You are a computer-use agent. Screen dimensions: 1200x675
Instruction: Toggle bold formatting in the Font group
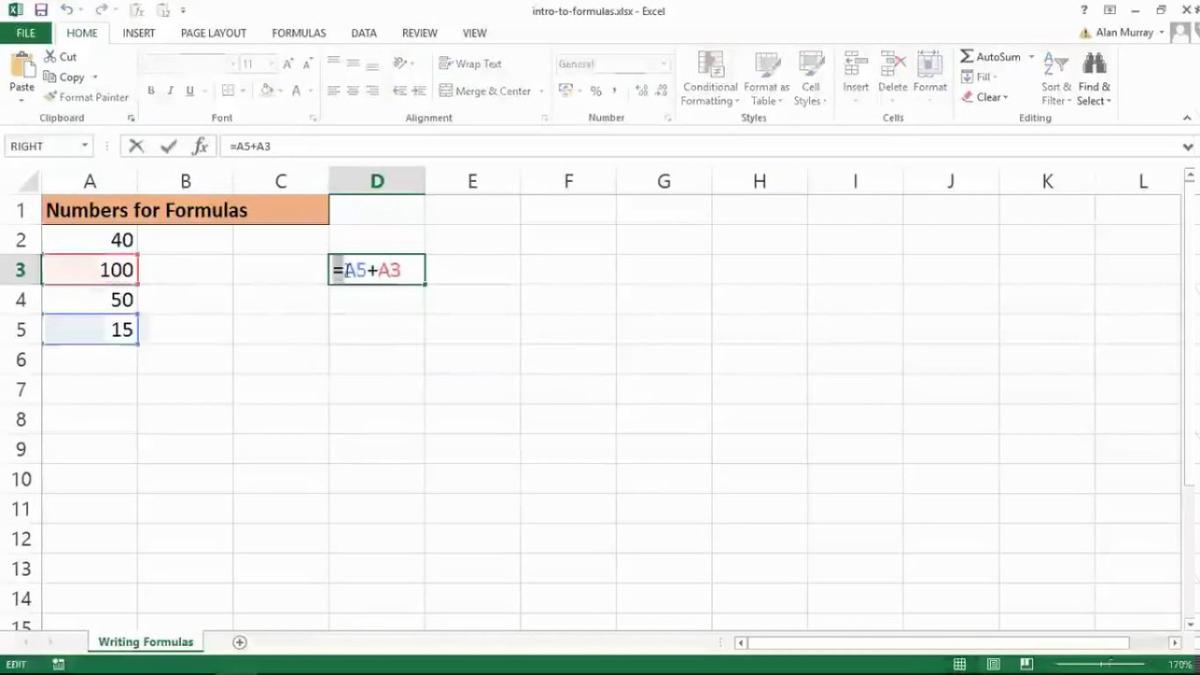(151, 90)
